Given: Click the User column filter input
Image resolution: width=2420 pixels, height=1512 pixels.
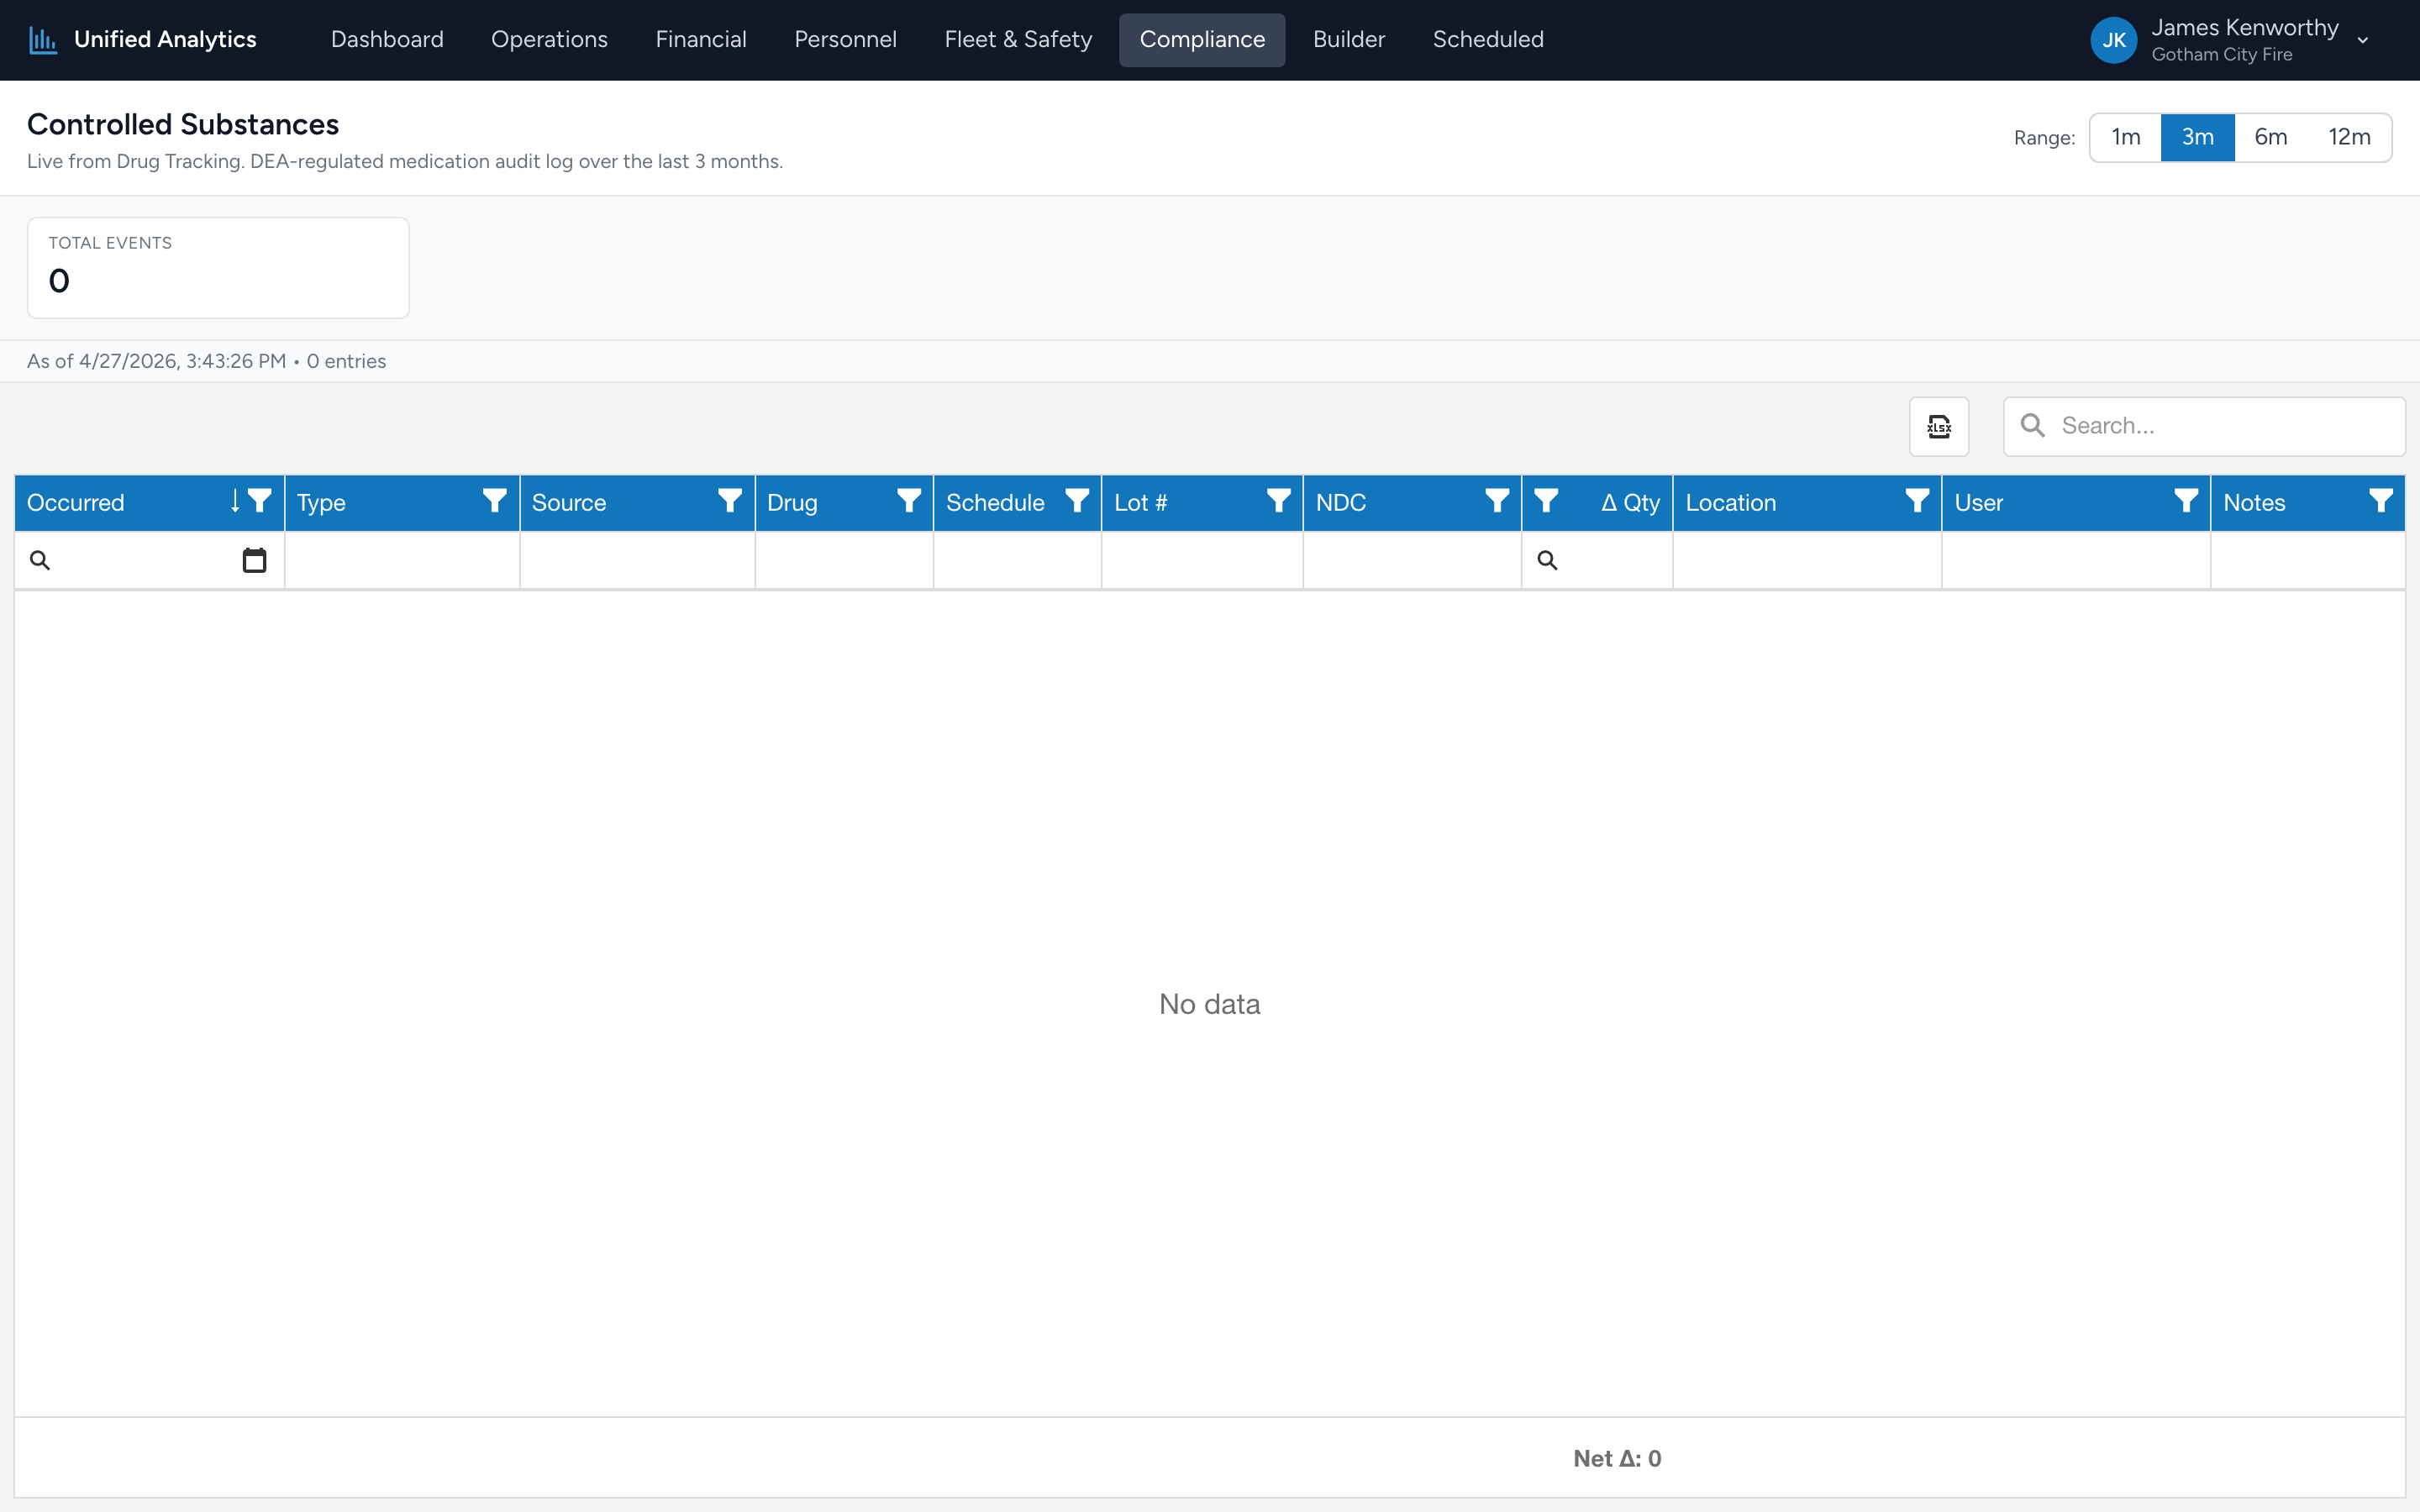Looking at the screenshot, I should (2076, 560).
